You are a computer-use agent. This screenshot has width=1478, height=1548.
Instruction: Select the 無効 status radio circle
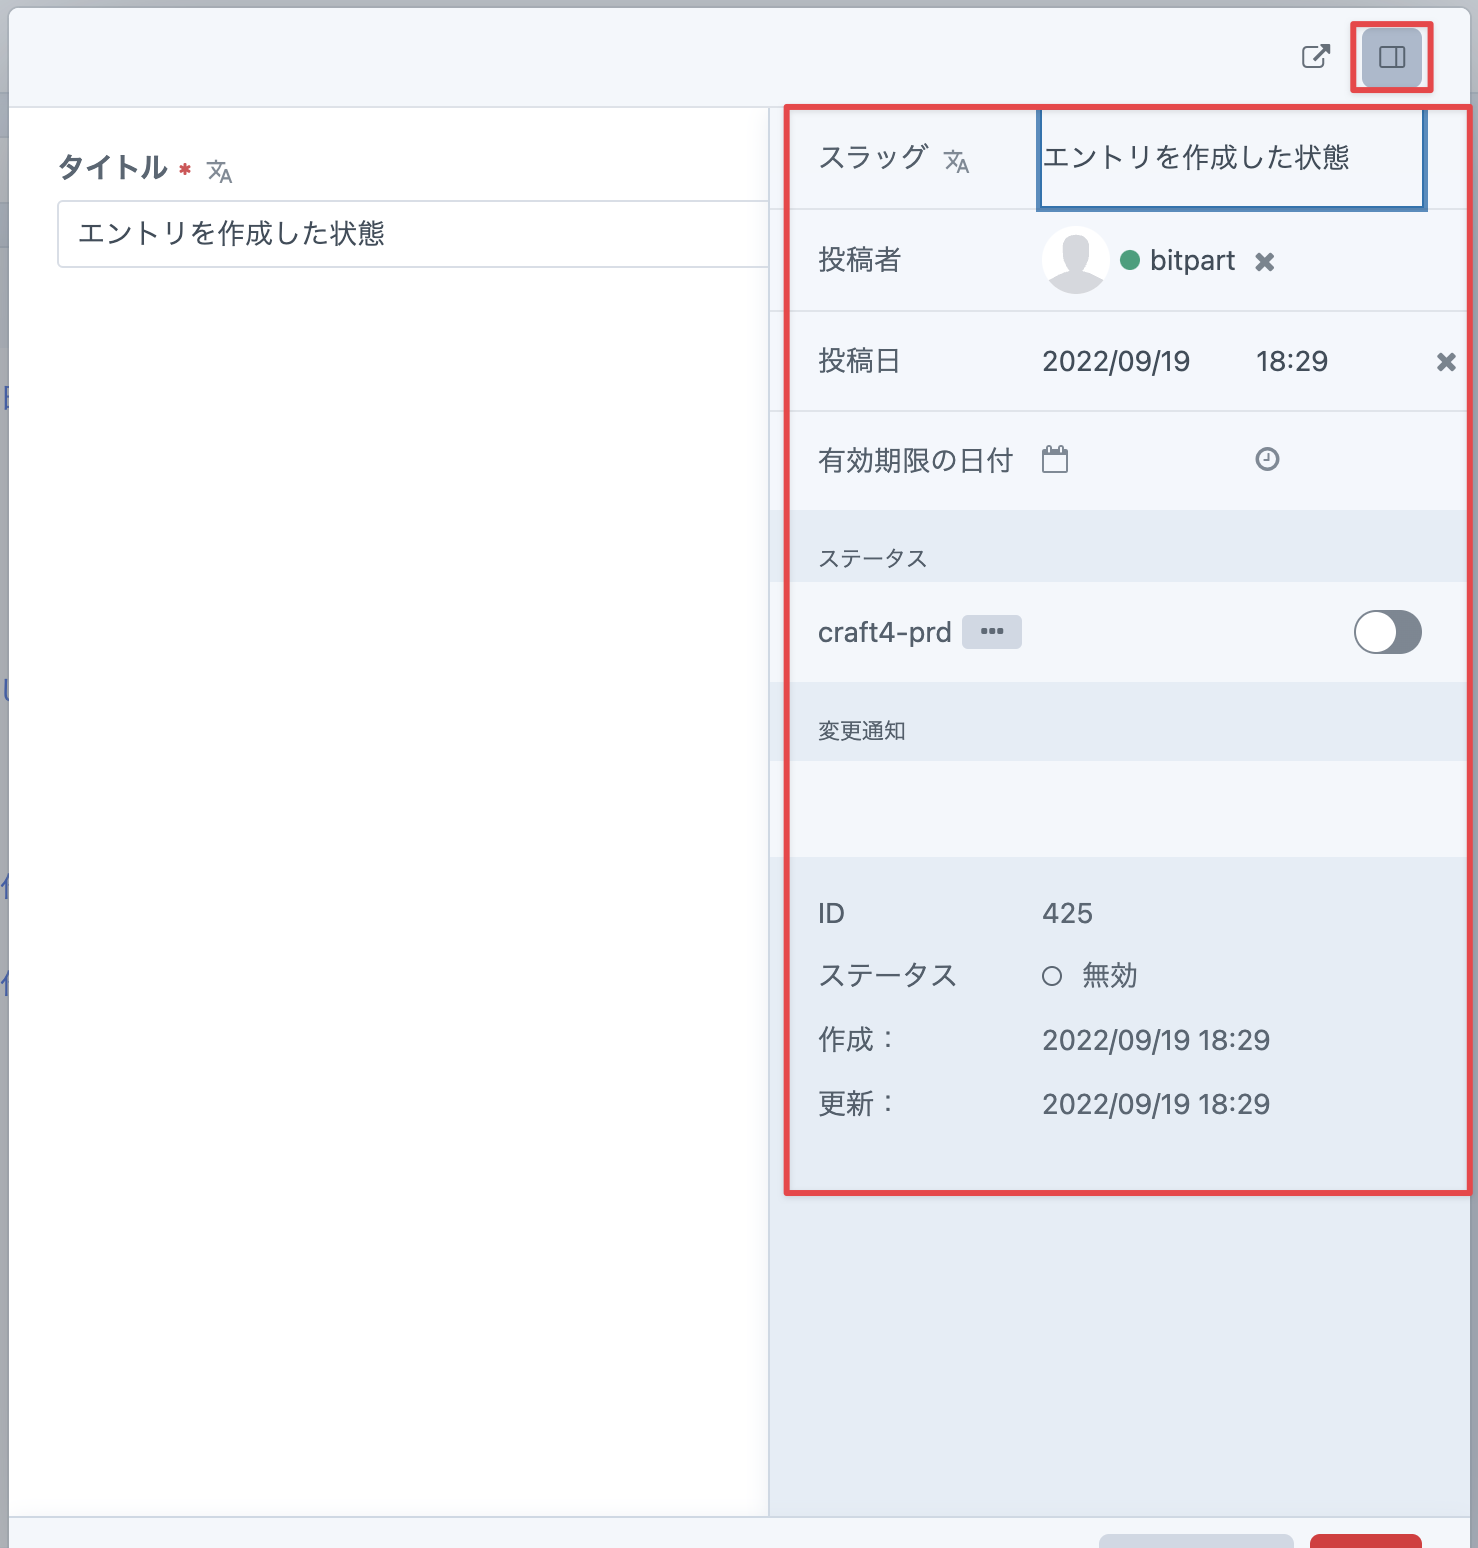pos(1051,976)
